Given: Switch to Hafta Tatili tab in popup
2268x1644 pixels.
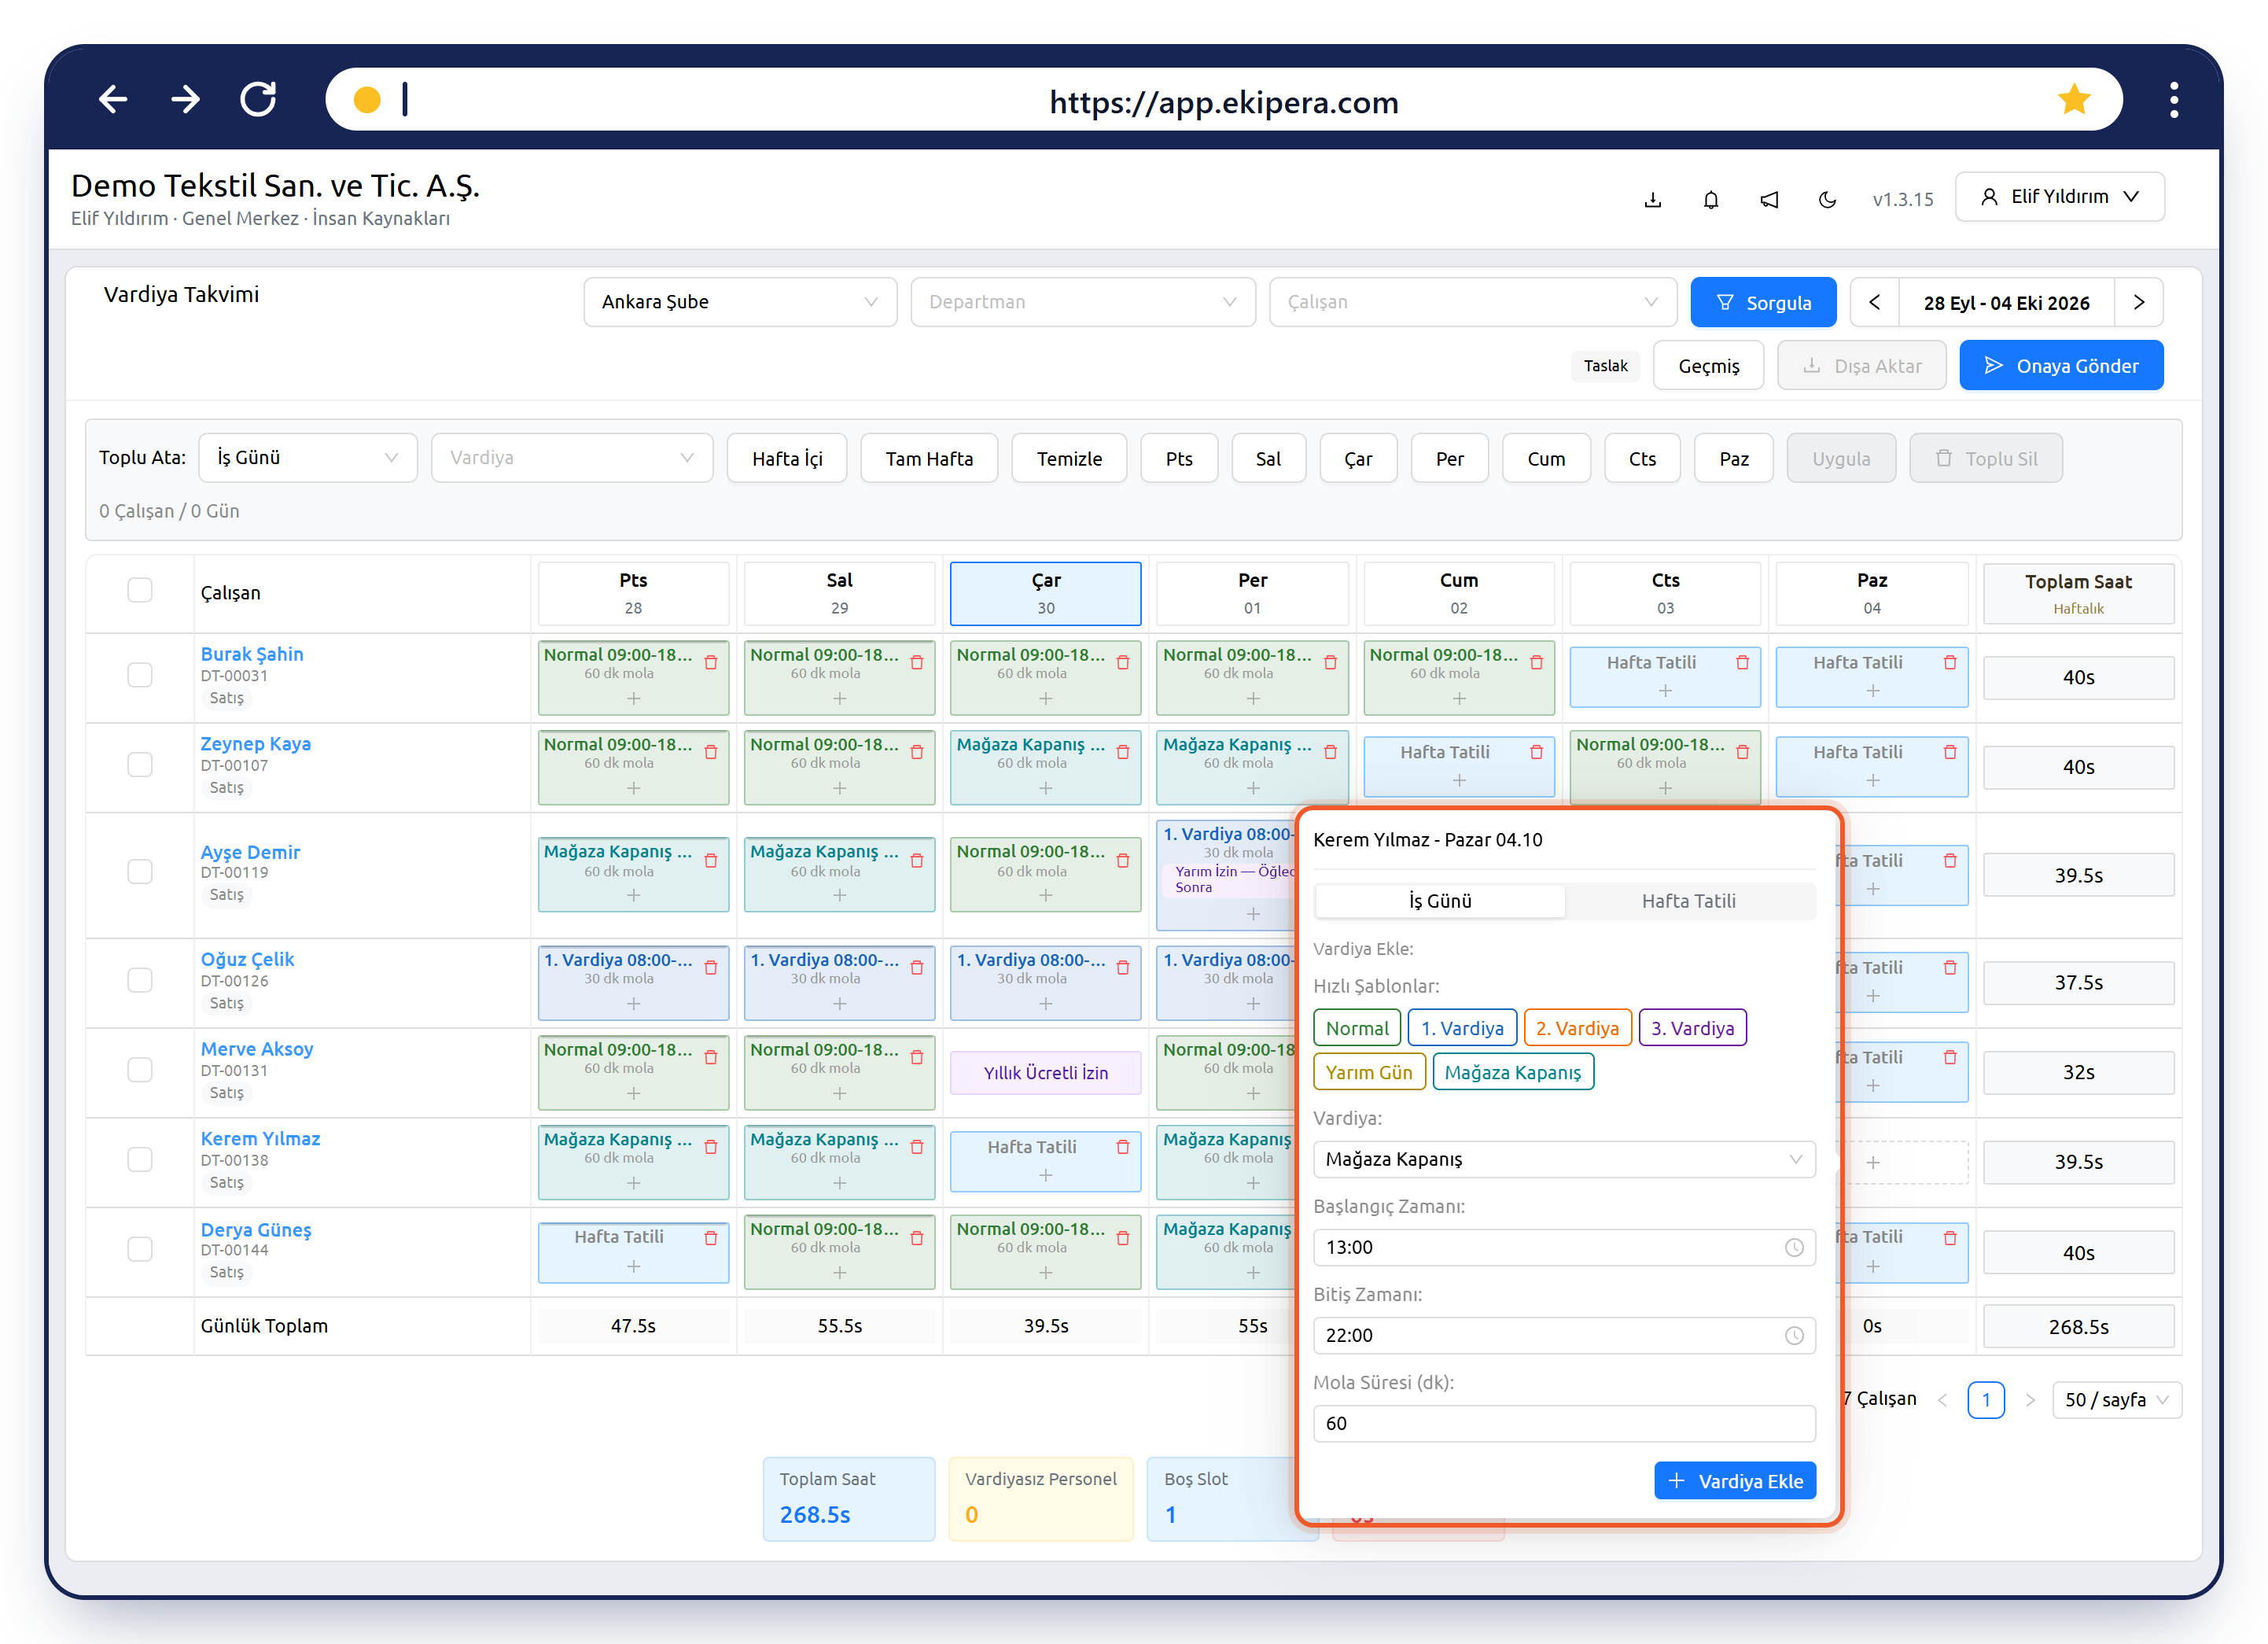Looking at the screenshot, I should 1689,901.
